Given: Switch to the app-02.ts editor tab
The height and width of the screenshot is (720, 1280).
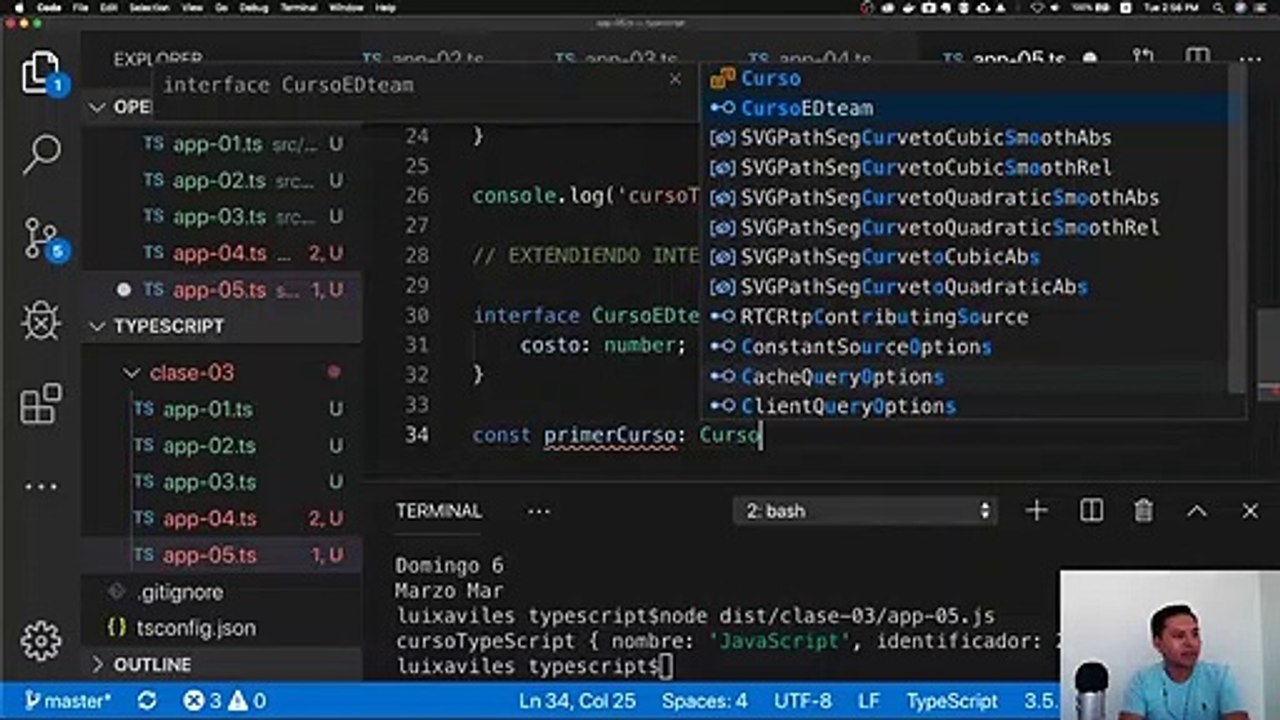Looking at the screenshot, I should click(x=425, y=59).
